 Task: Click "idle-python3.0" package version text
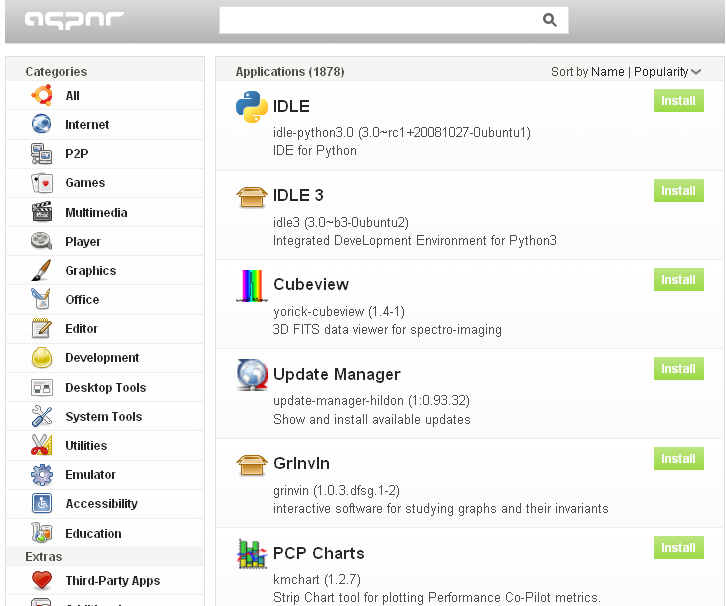click(x=401, y=132)
